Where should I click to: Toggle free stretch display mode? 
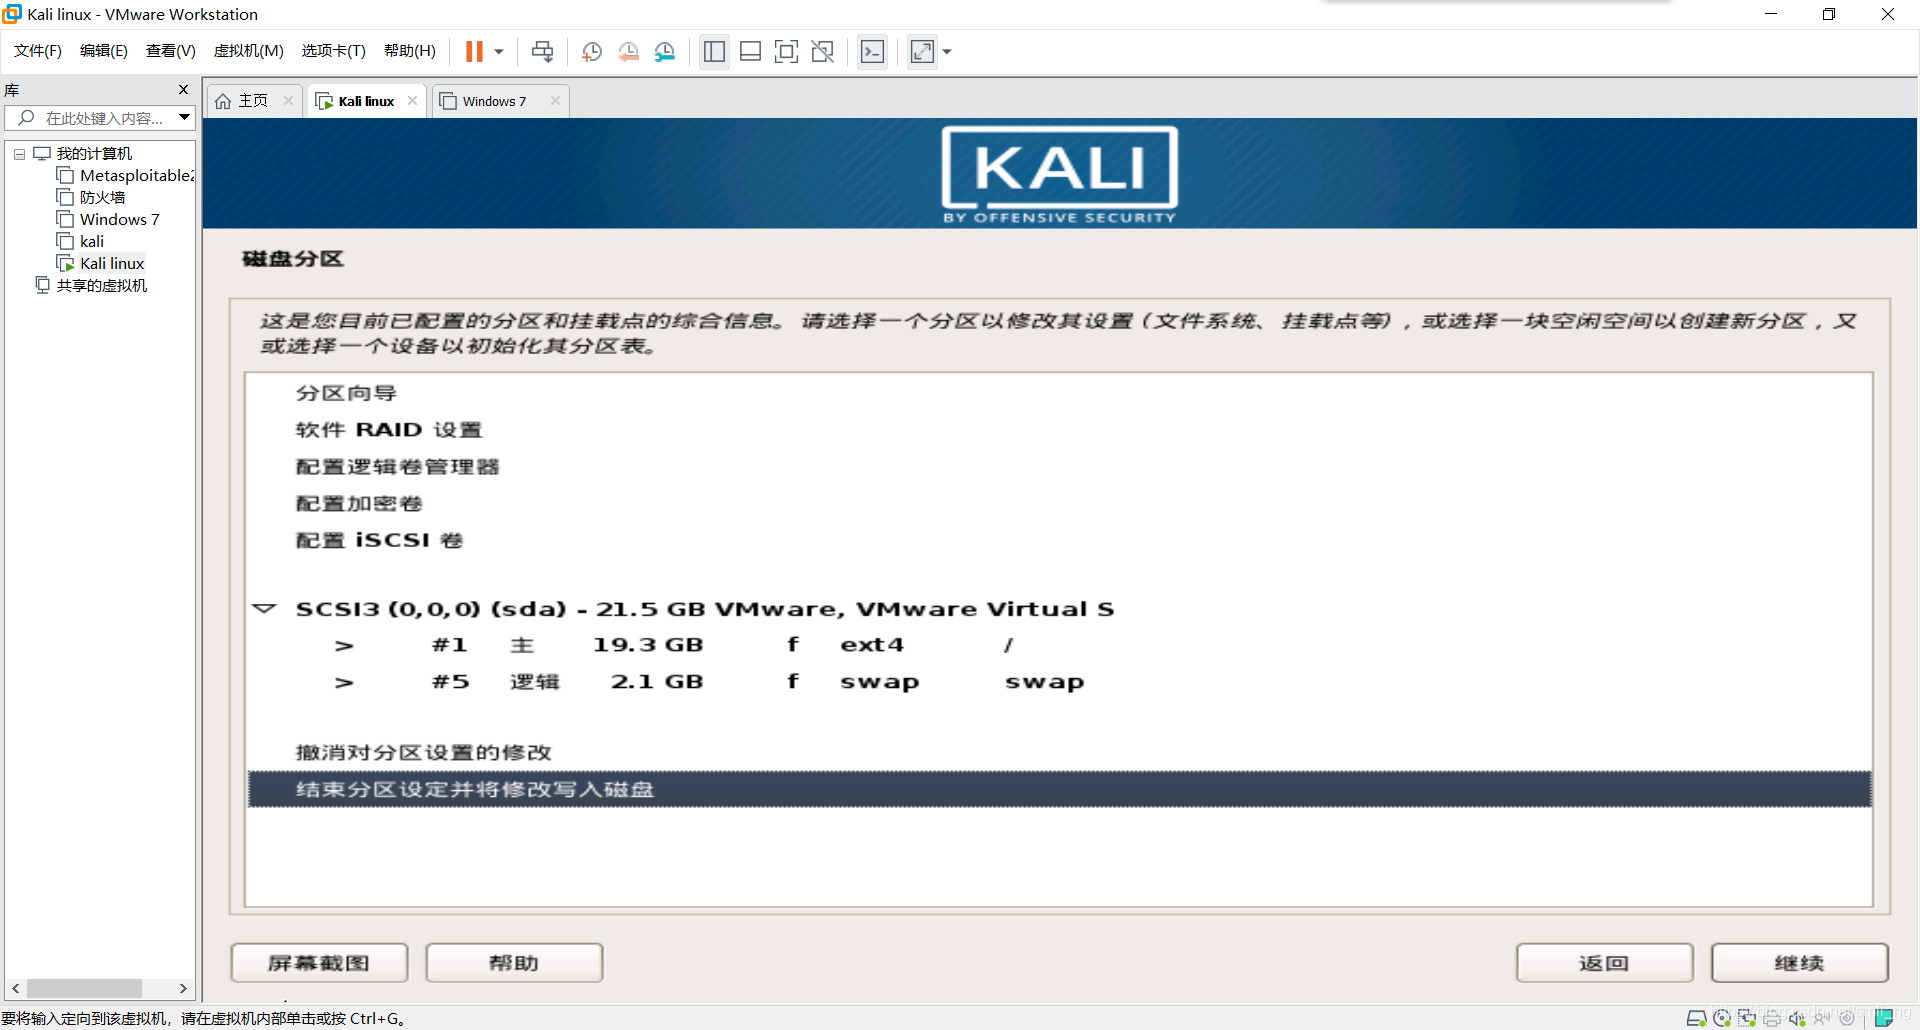pyautogui.click(x=922, y=51)
